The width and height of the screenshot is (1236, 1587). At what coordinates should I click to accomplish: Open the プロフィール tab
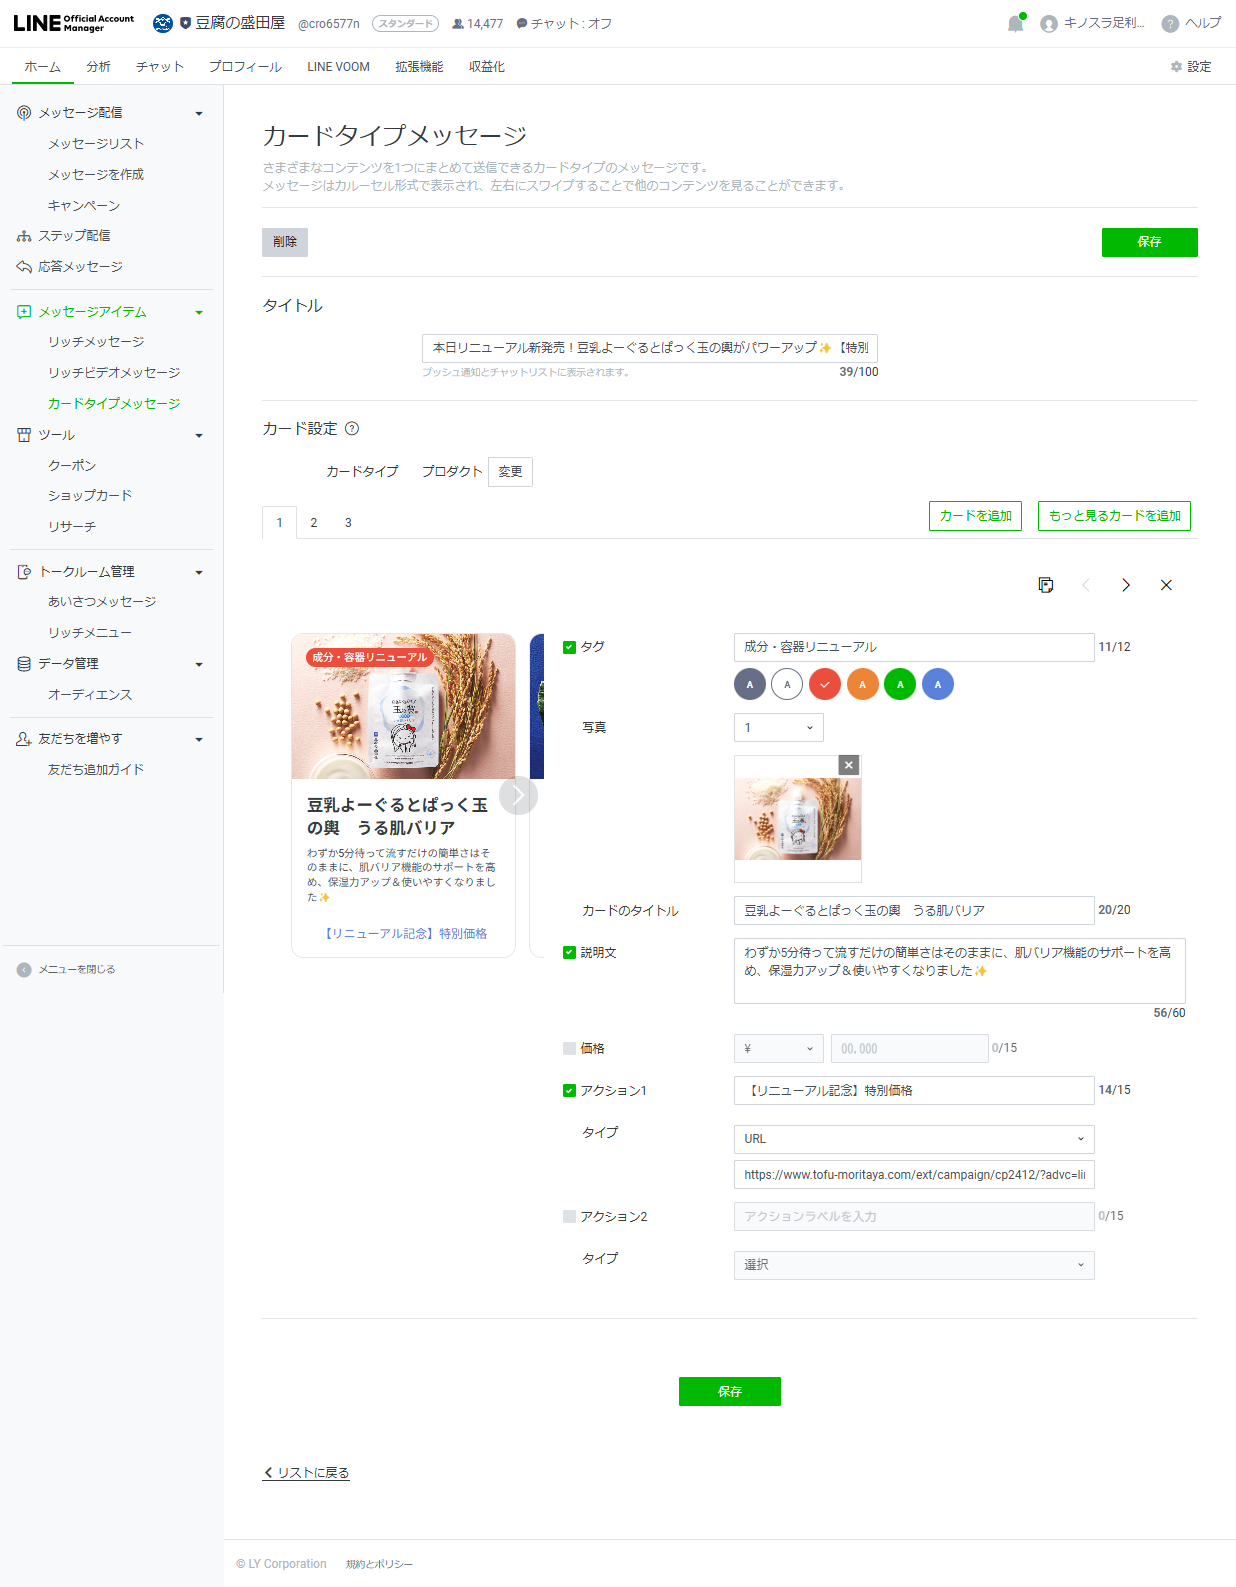coord(245,67)
